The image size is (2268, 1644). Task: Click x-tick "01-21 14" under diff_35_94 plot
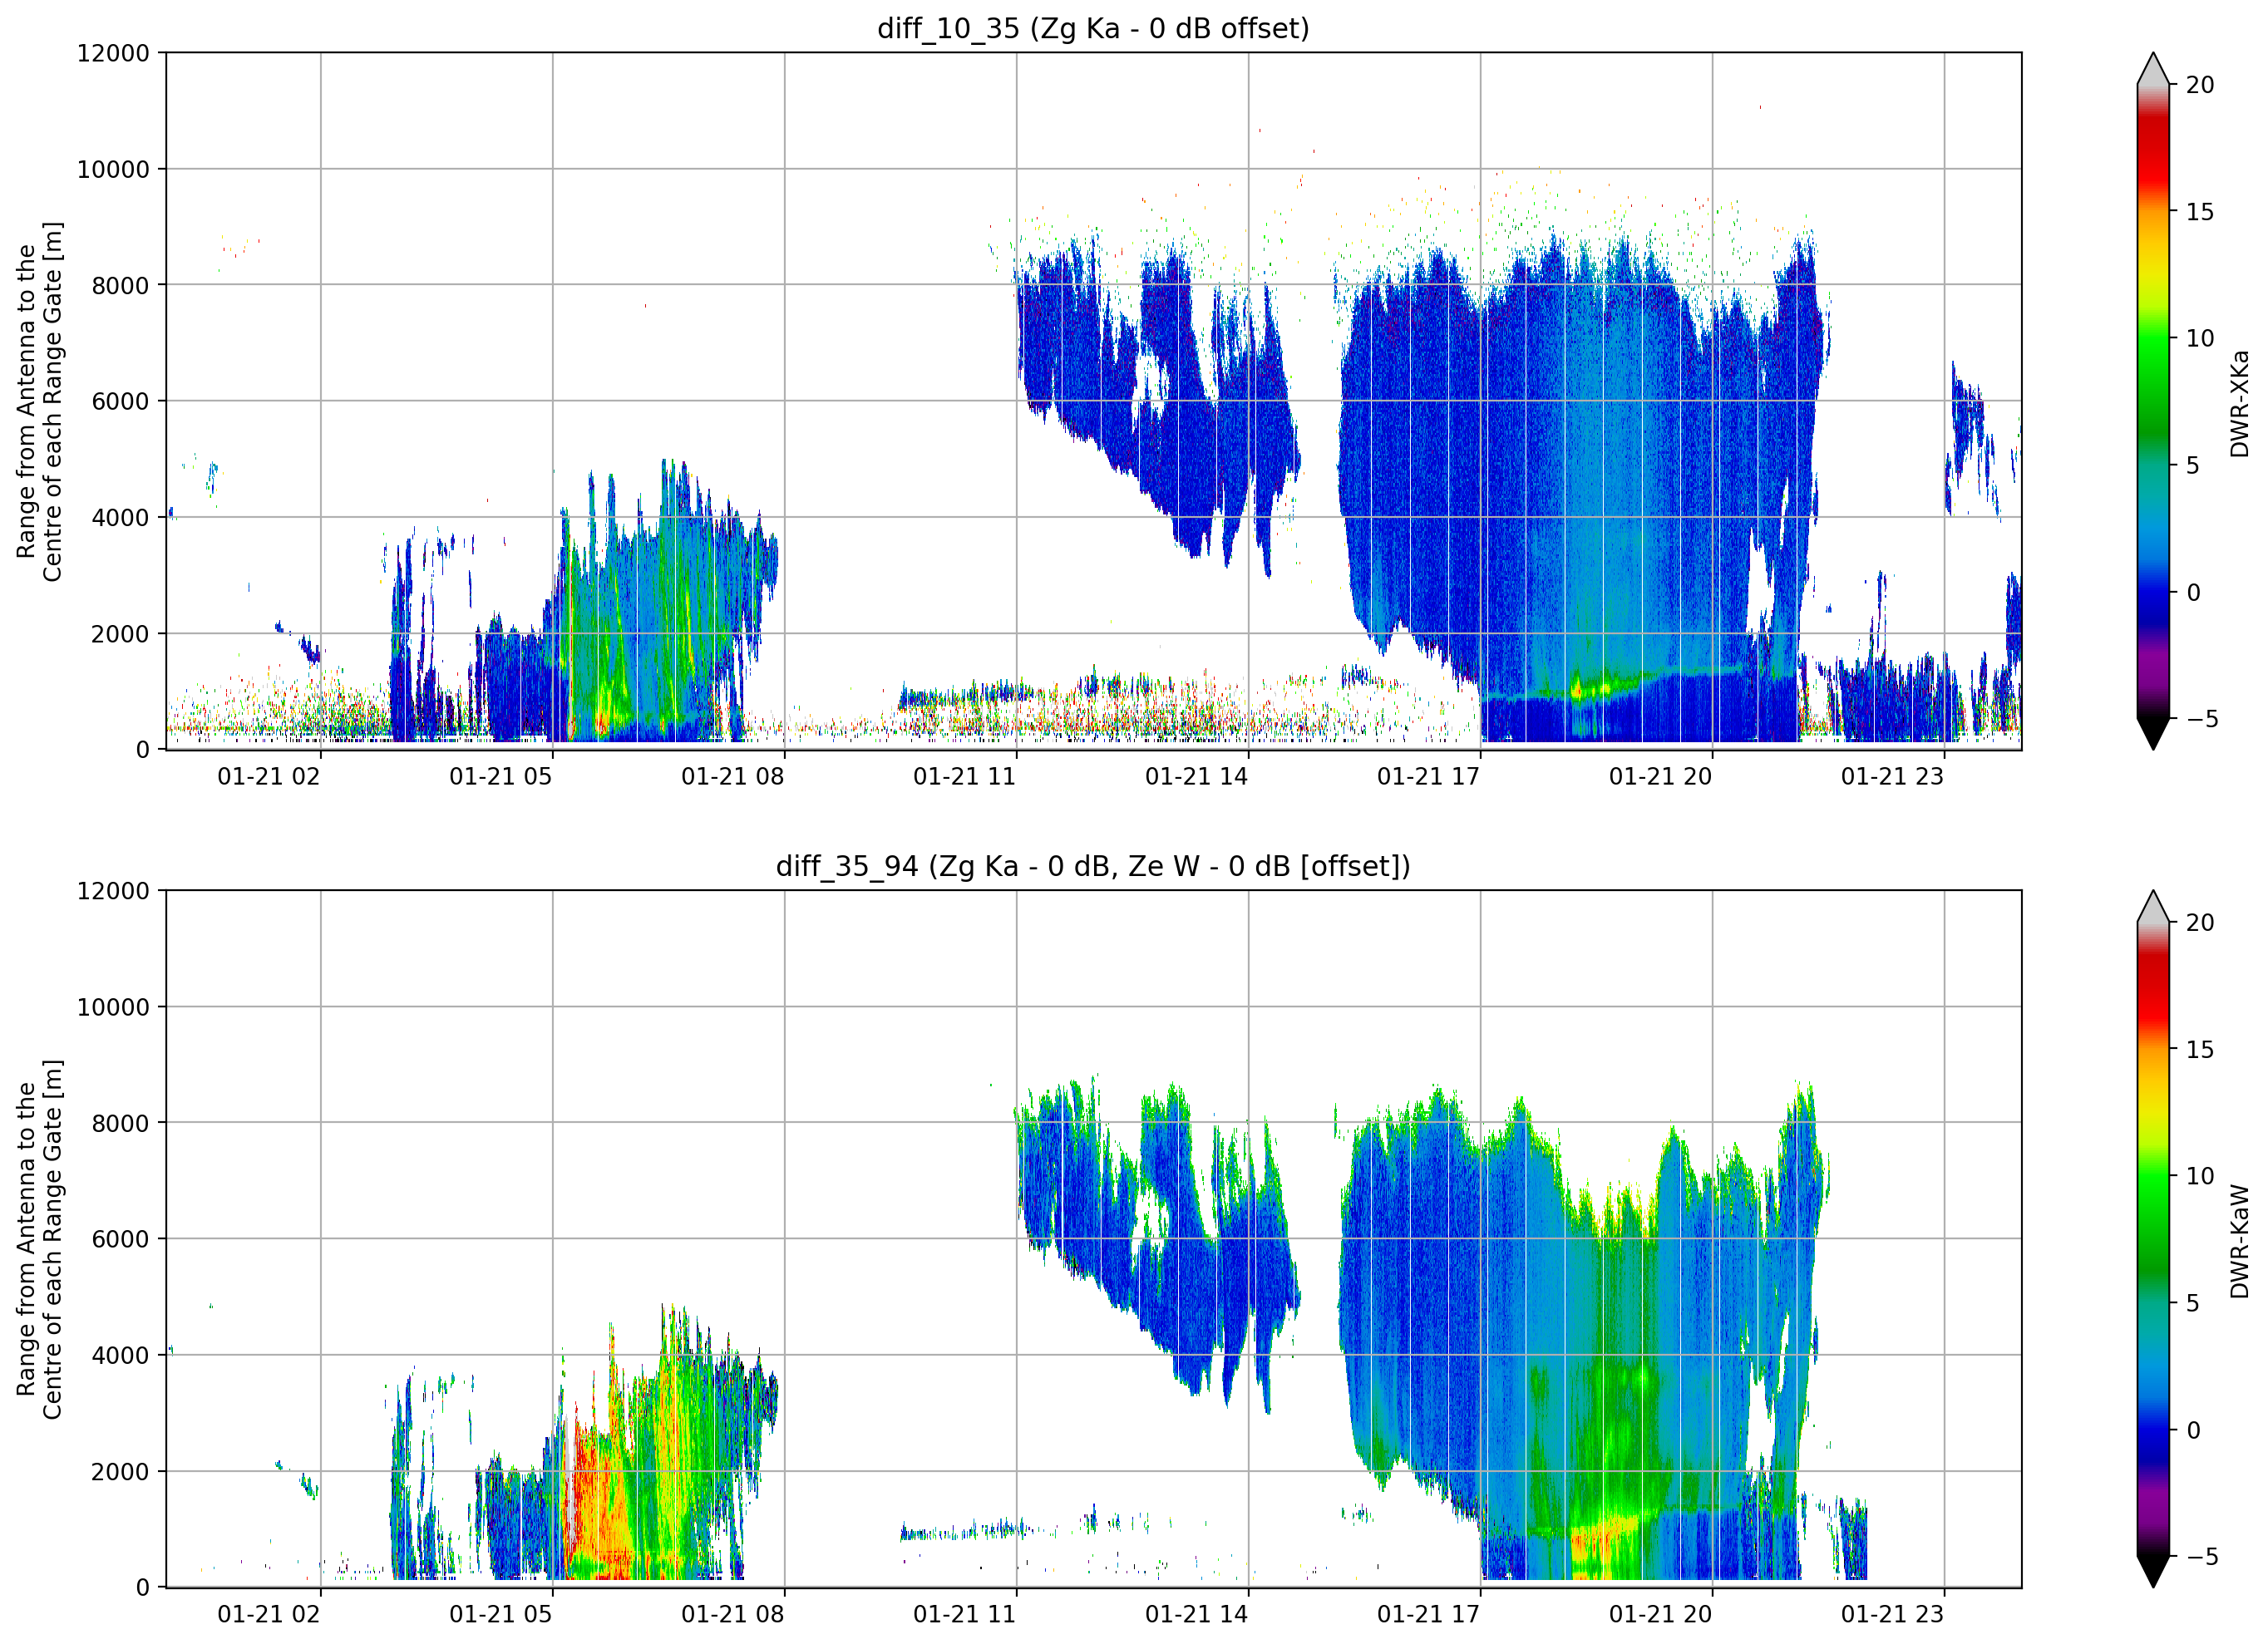(x=1197, y=1614)
